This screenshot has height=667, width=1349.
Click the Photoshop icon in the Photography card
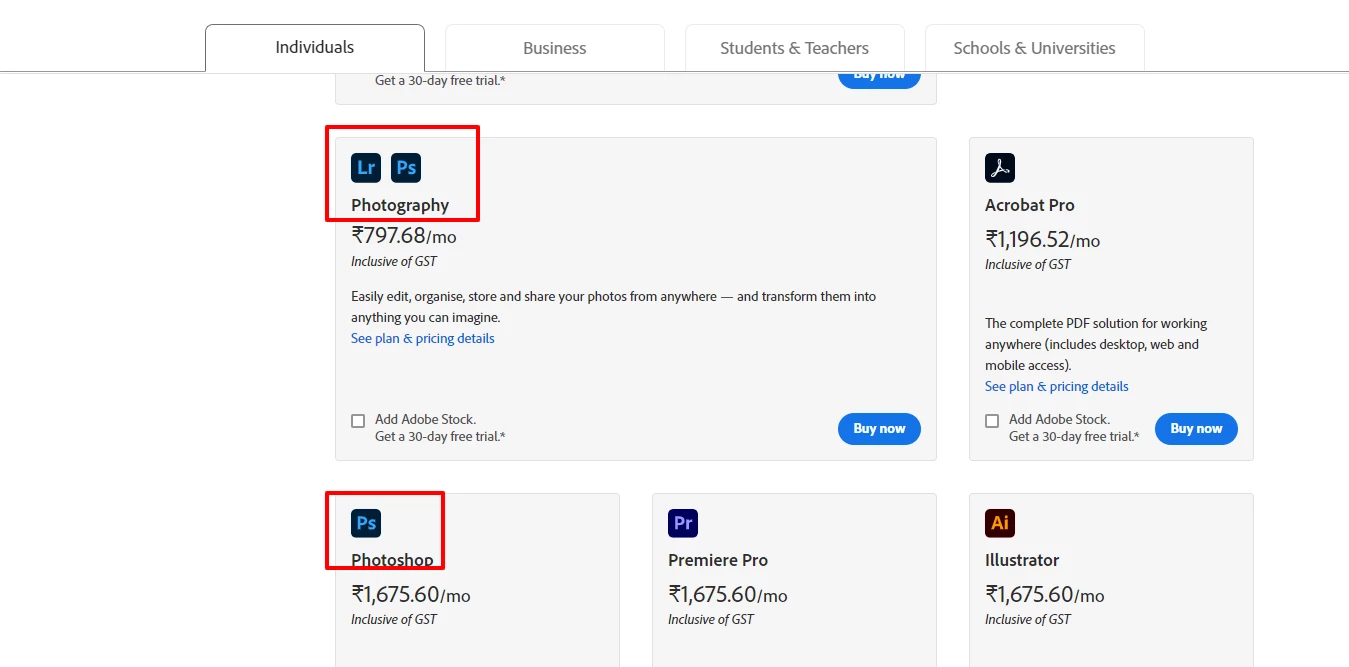406,168
